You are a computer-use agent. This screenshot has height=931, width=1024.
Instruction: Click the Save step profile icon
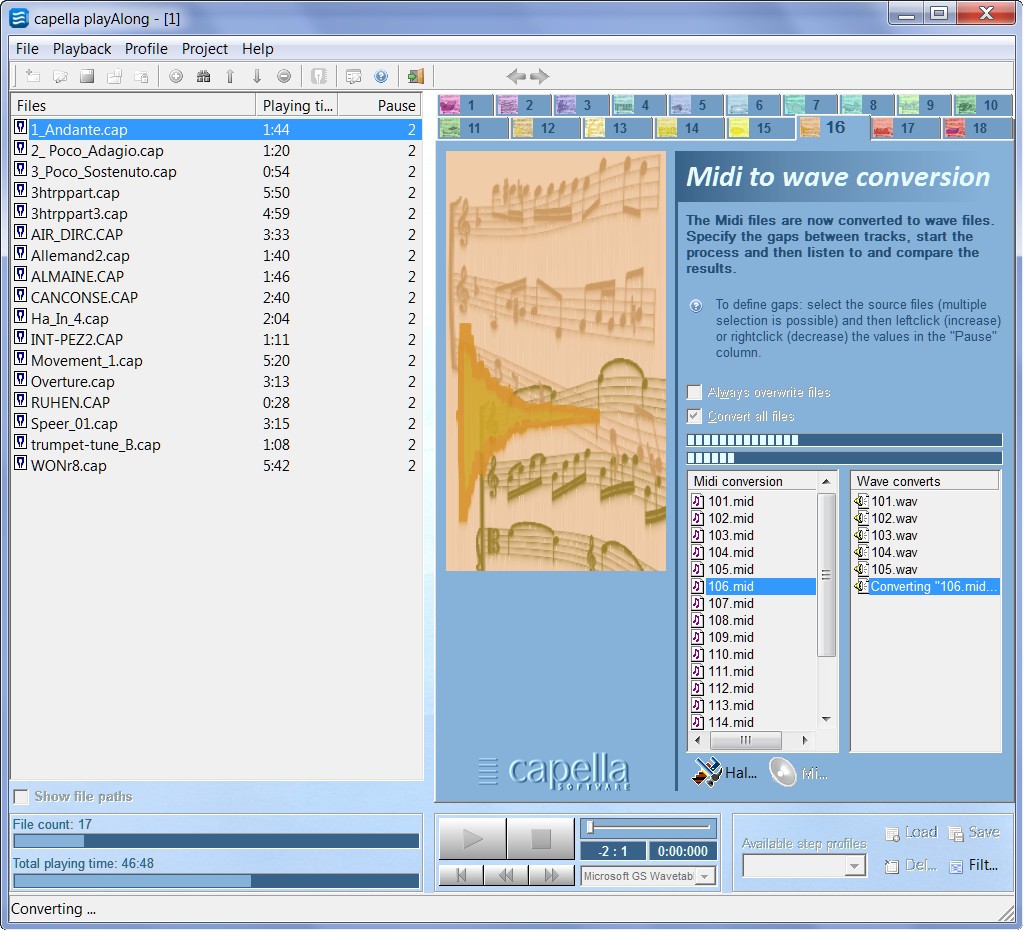tap(956, 833)
